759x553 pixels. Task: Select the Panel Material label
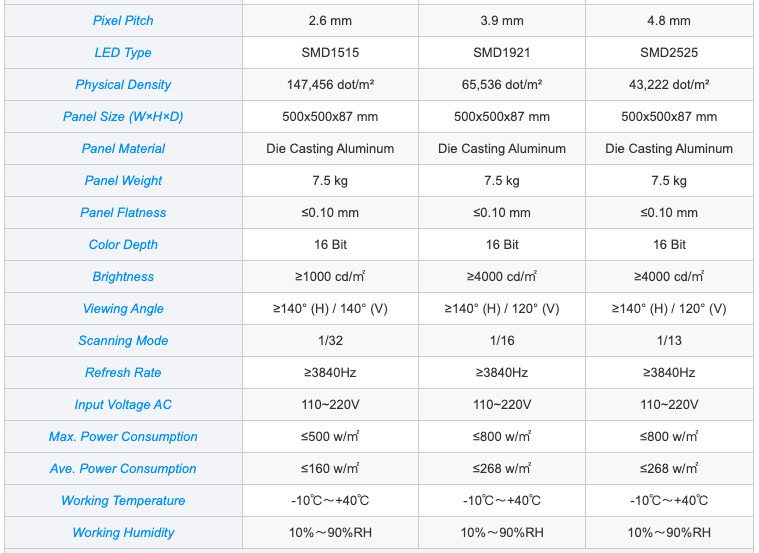pyautogui.click(x=123, y=149)
